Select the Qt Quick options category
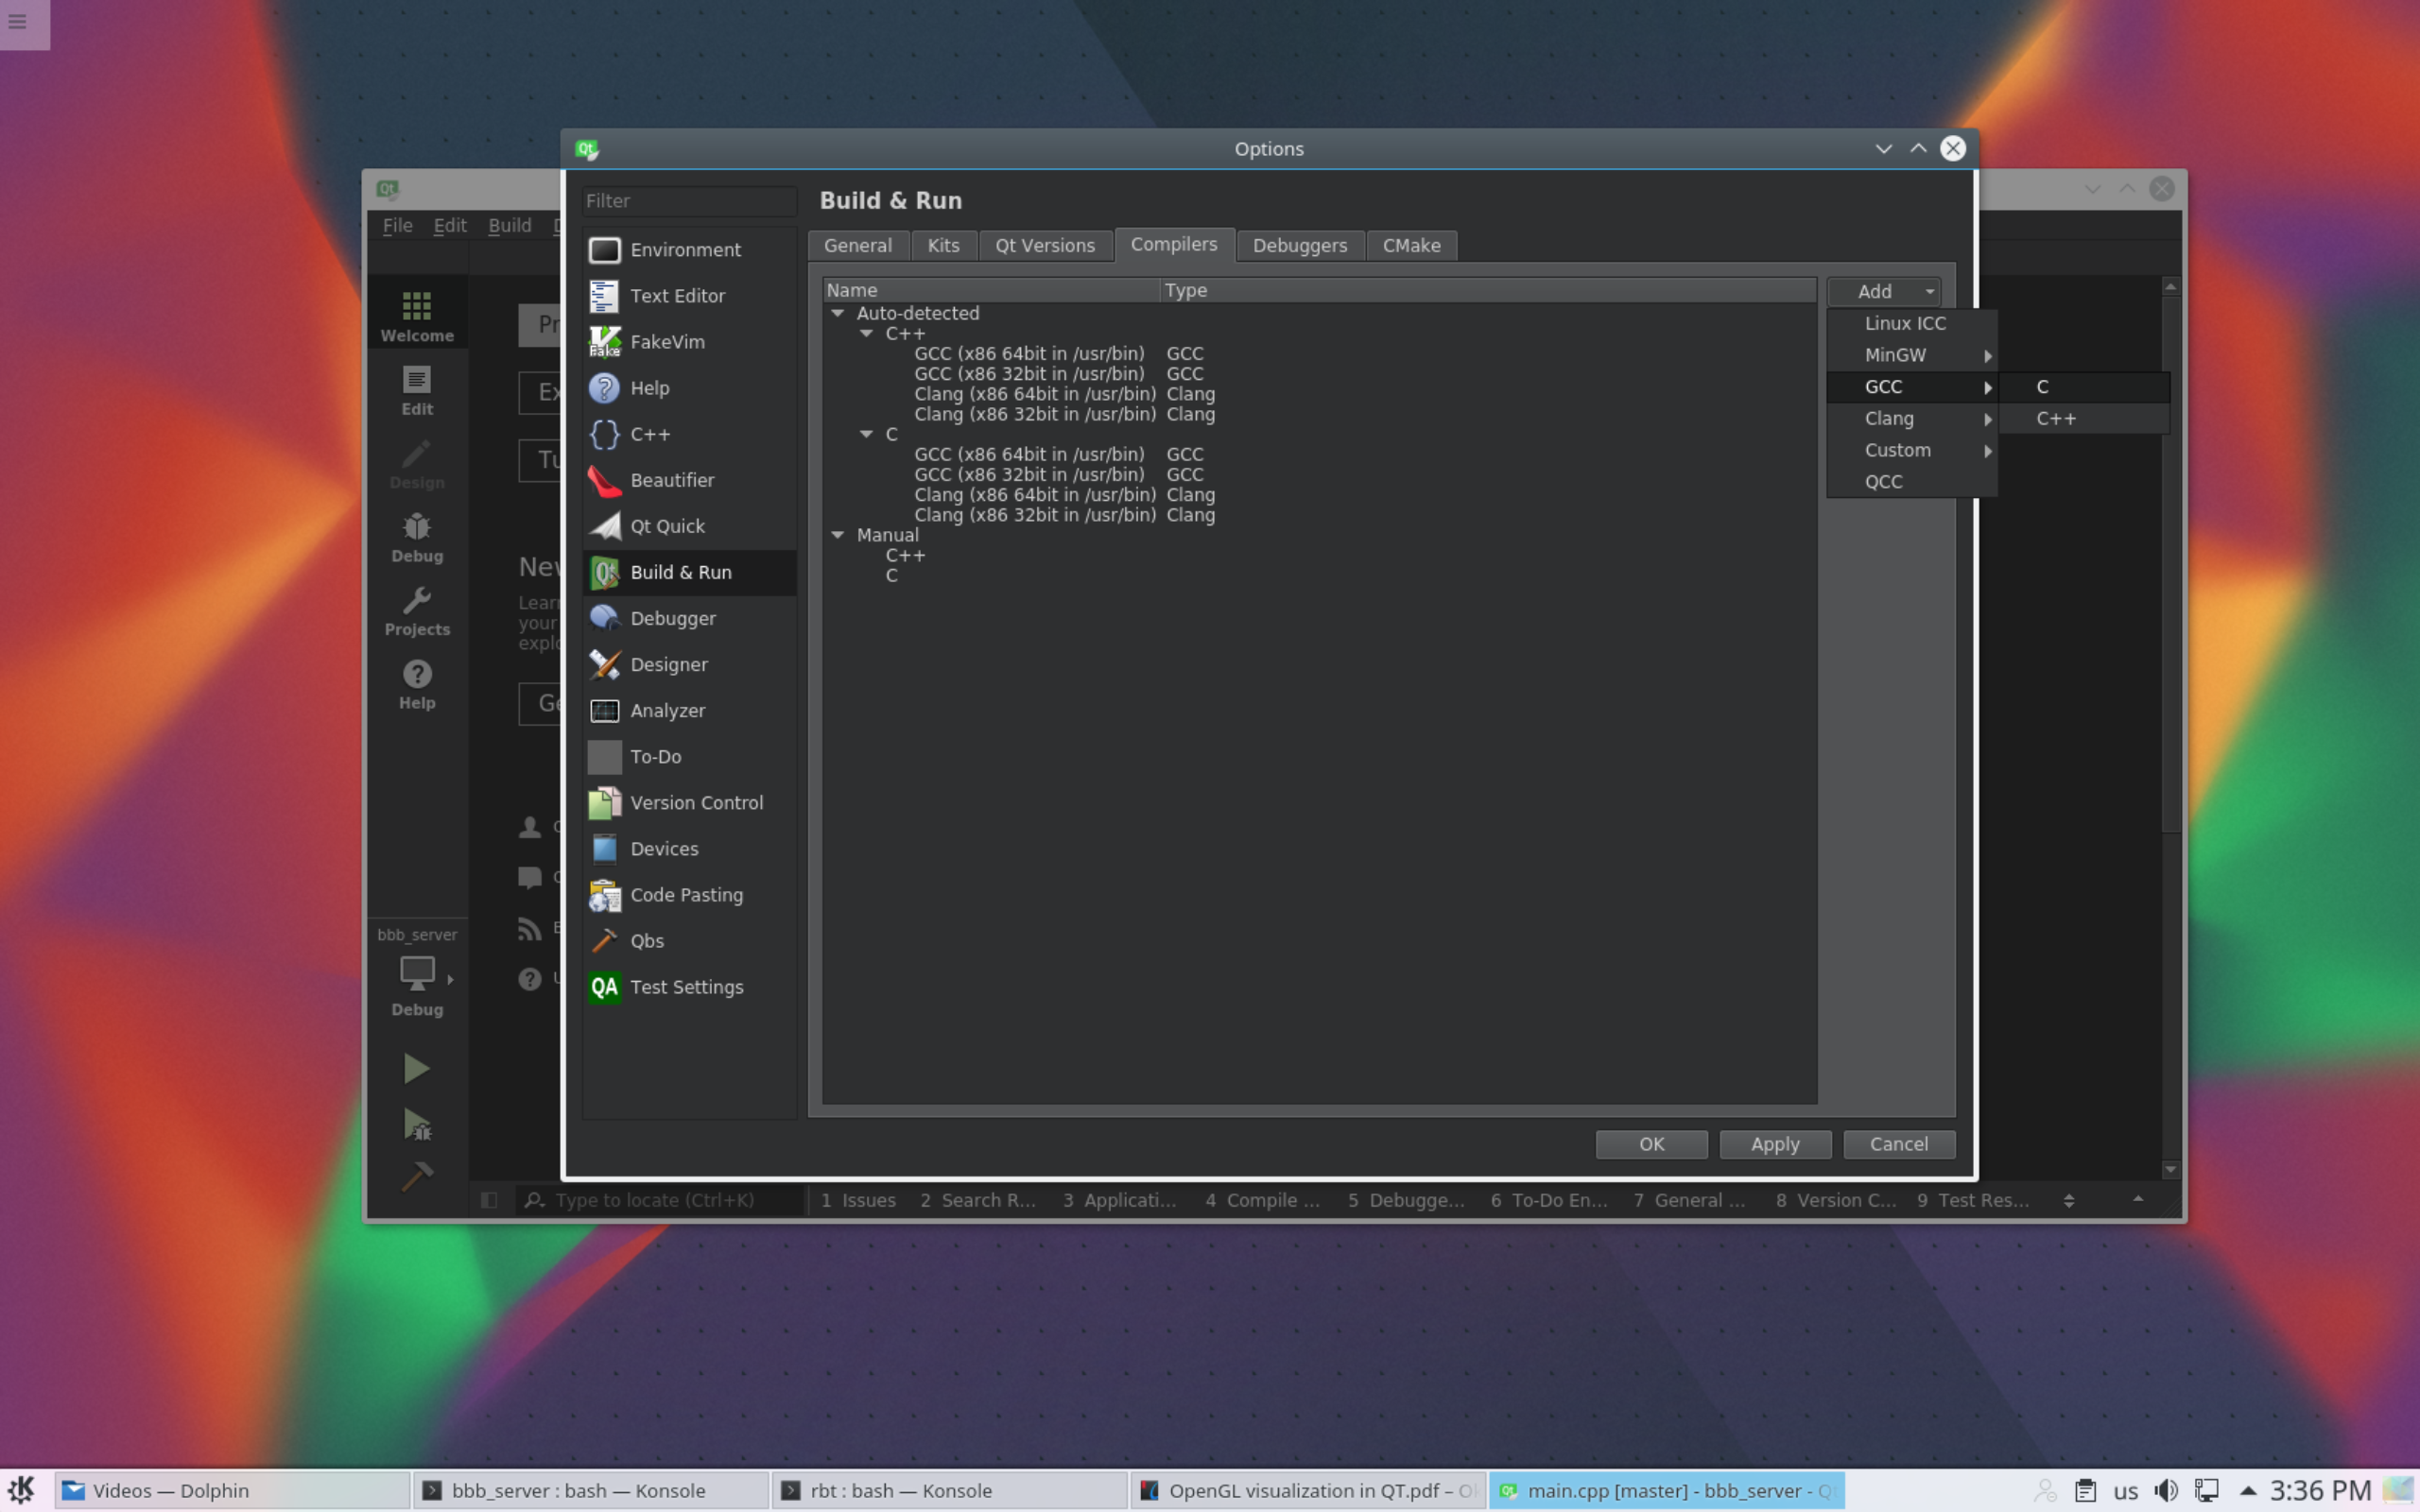The image size is (2420, 1512). click(689, 526)
